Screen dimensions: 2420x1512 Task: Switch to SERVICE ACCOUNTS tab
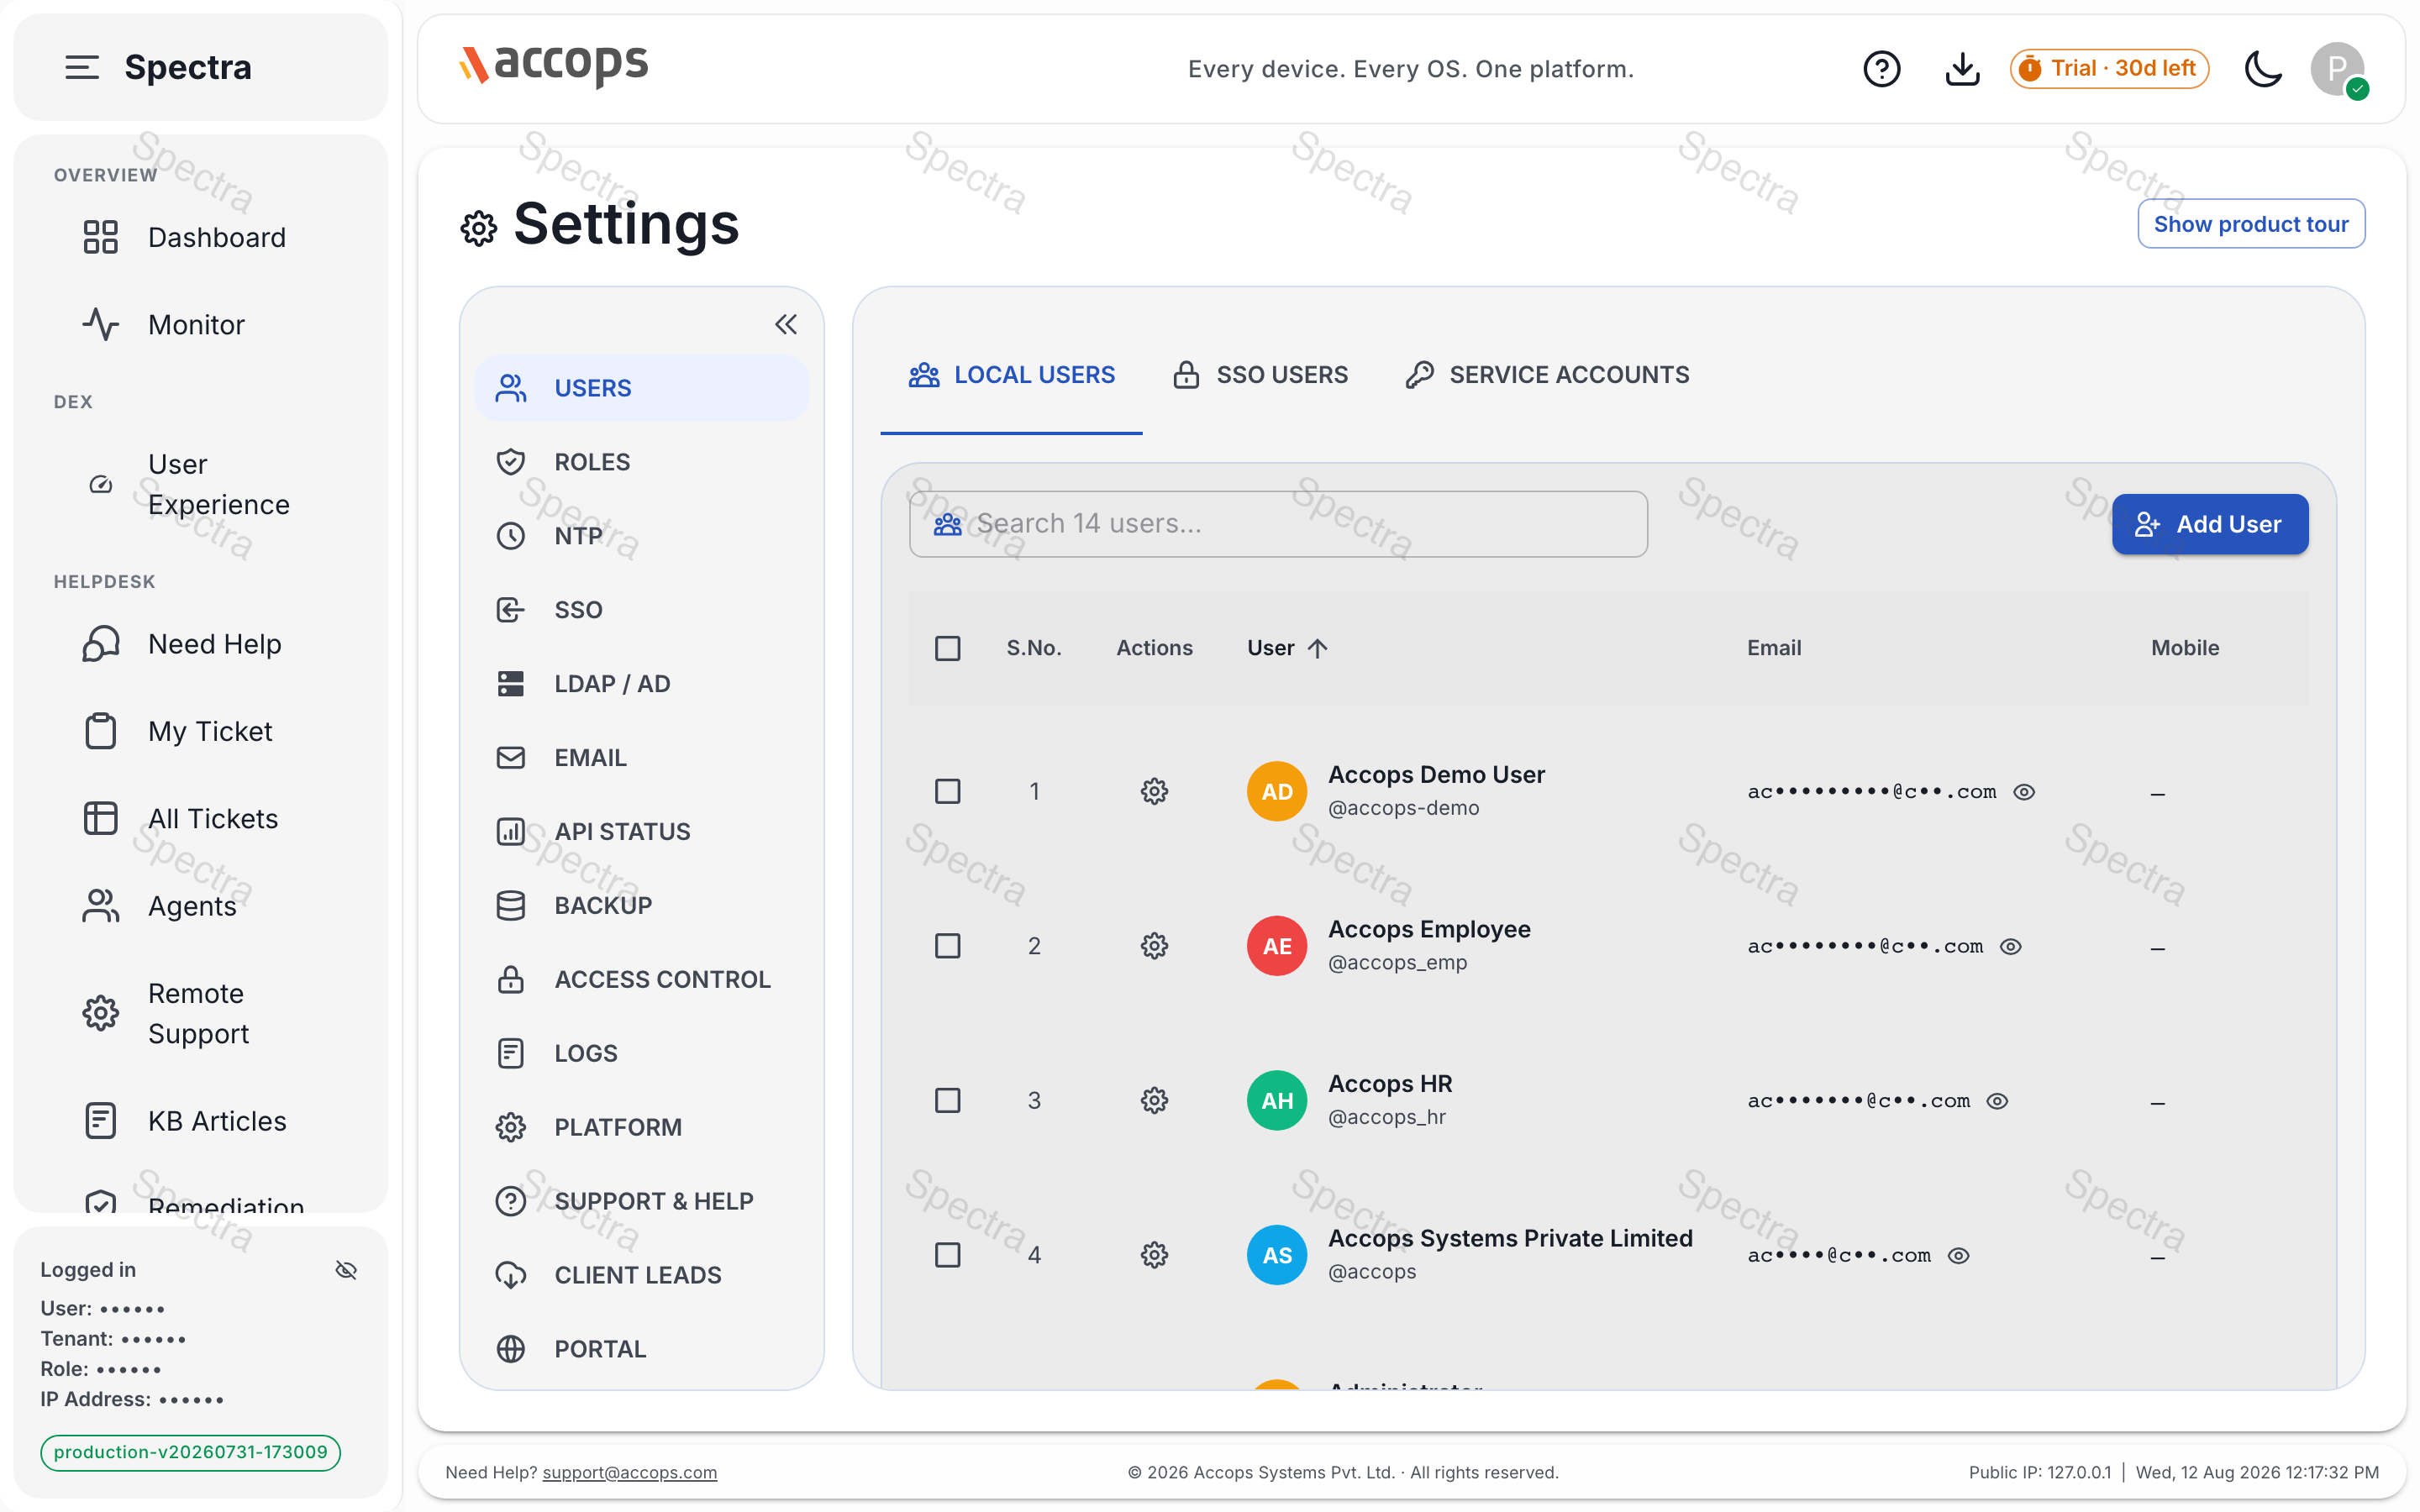[1548, 375]
